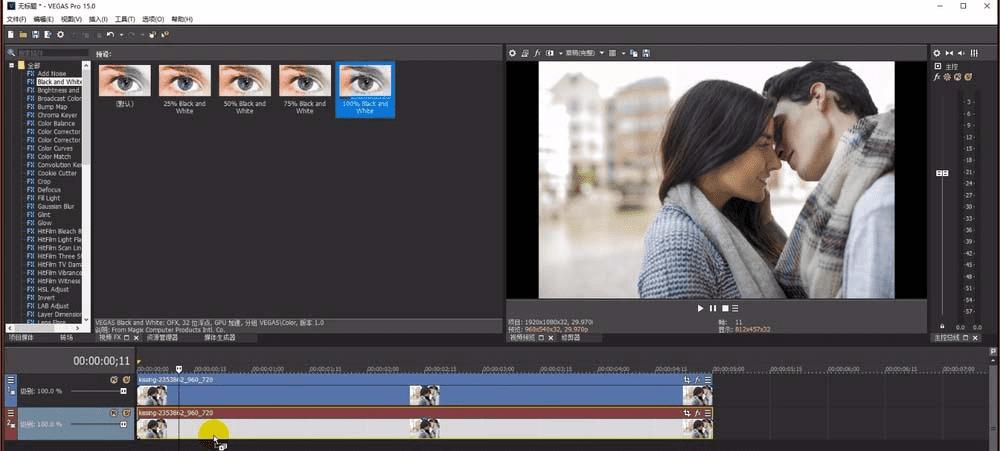Open video preview fx icon

coord(537,52)
